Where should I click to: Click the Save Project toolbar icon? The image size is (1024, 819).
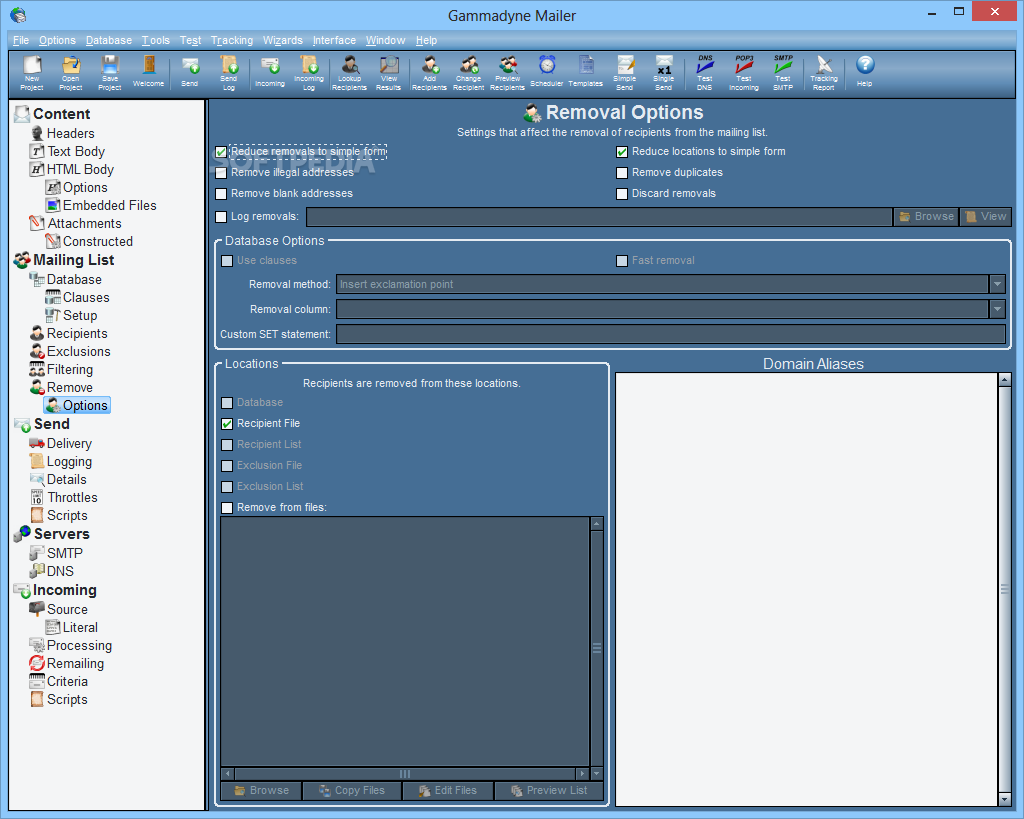tap(110, 72)
